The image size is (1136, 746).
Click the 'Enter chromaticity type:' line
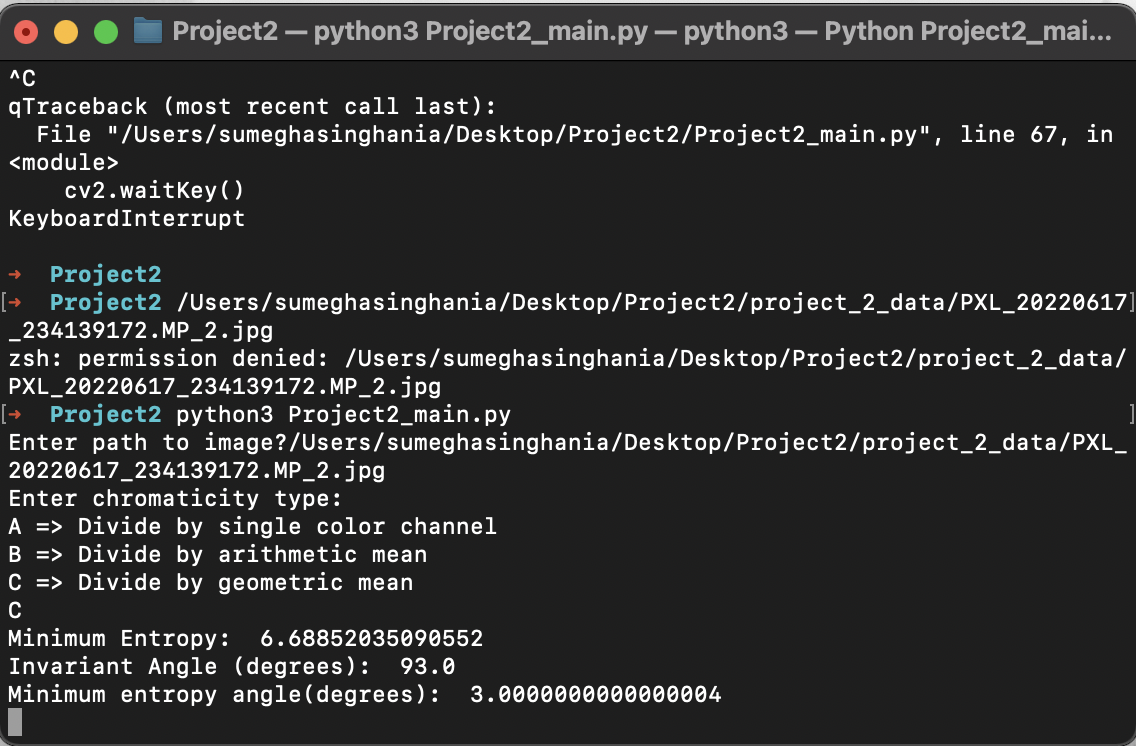click(175, 498)
